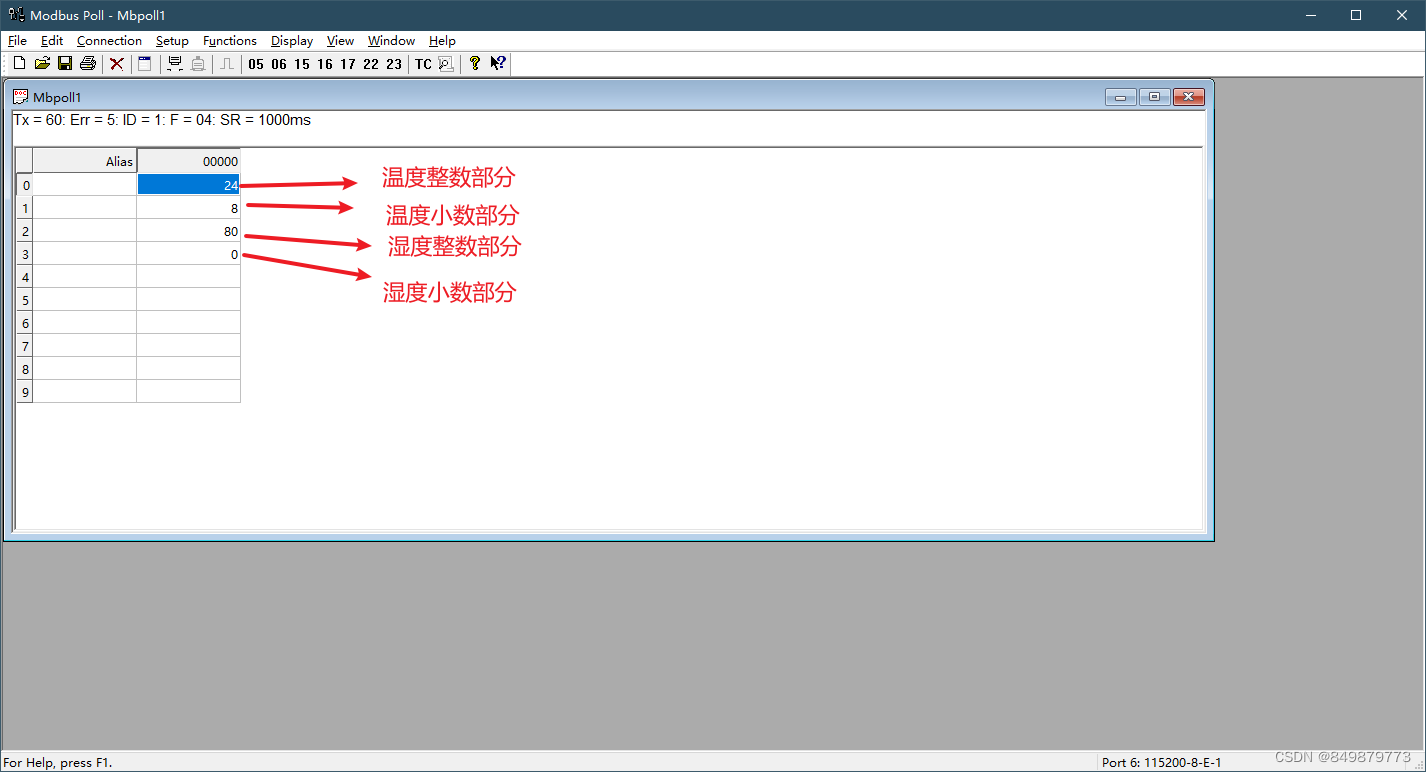1426x772 pixels.
Task: Click the Mbpoll1 window title icon
Action: pos(20,97)
